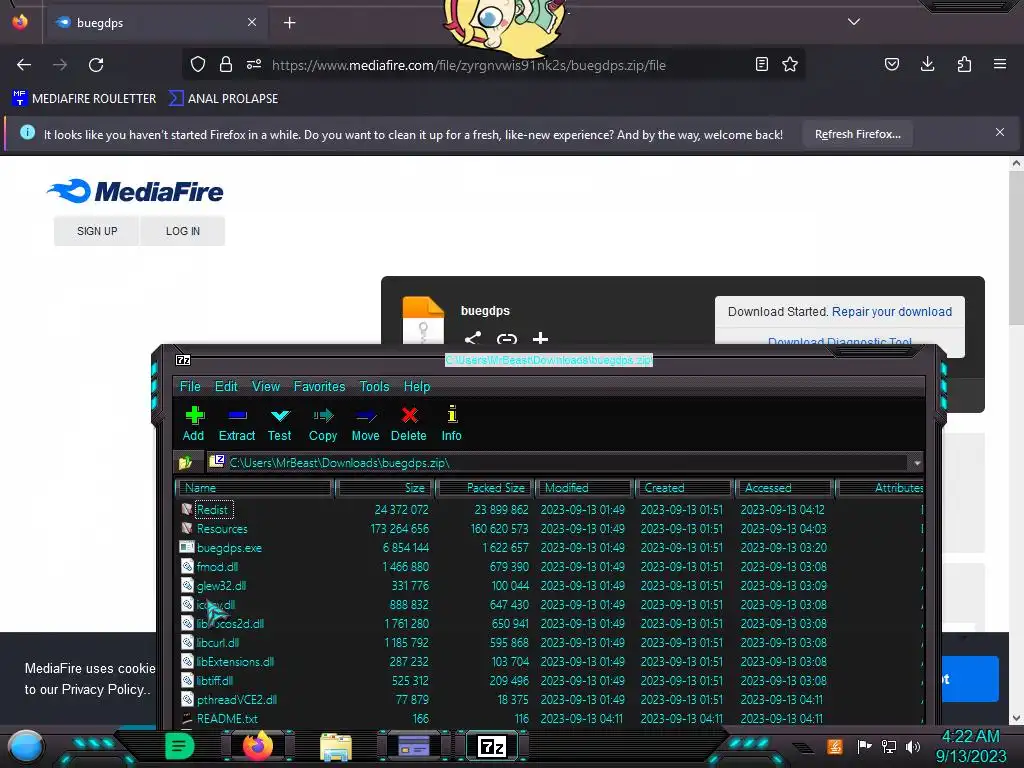This screenshot has width=1024, height=768.
Task: Go back in Firefox
Action: 24,65
